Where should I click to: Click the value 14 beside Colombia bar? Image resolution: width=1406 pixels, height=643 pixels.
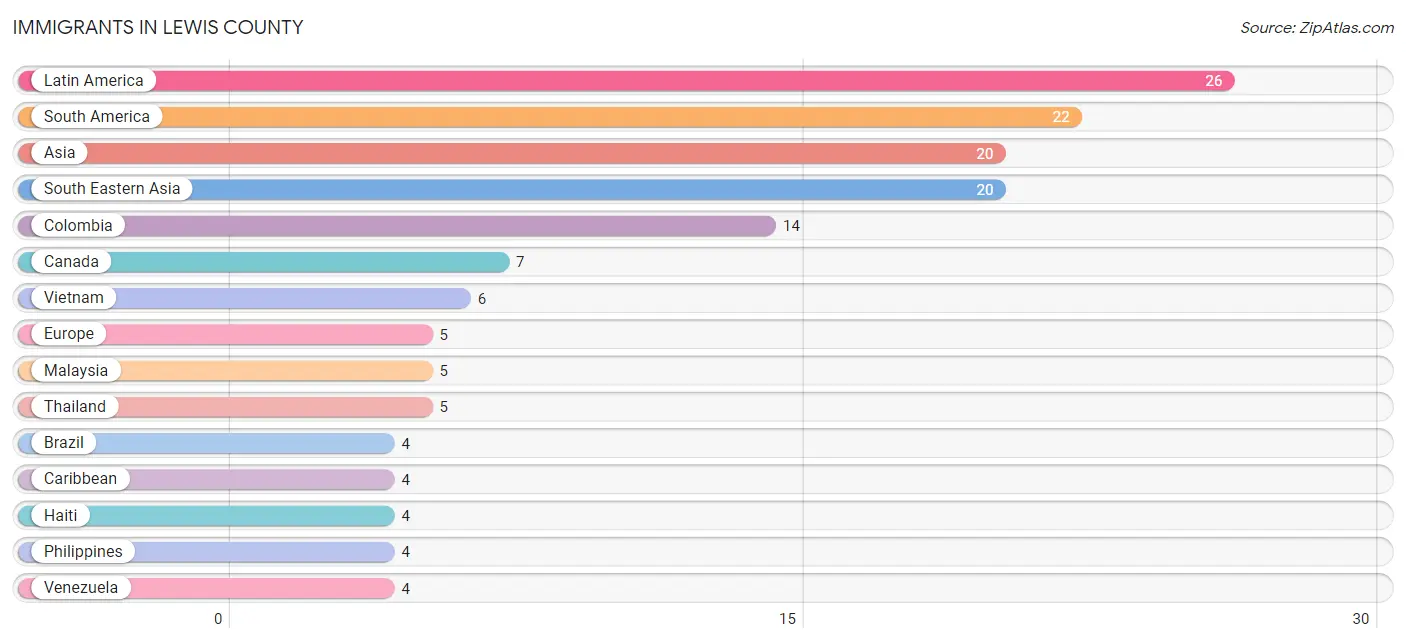(791, 226)
